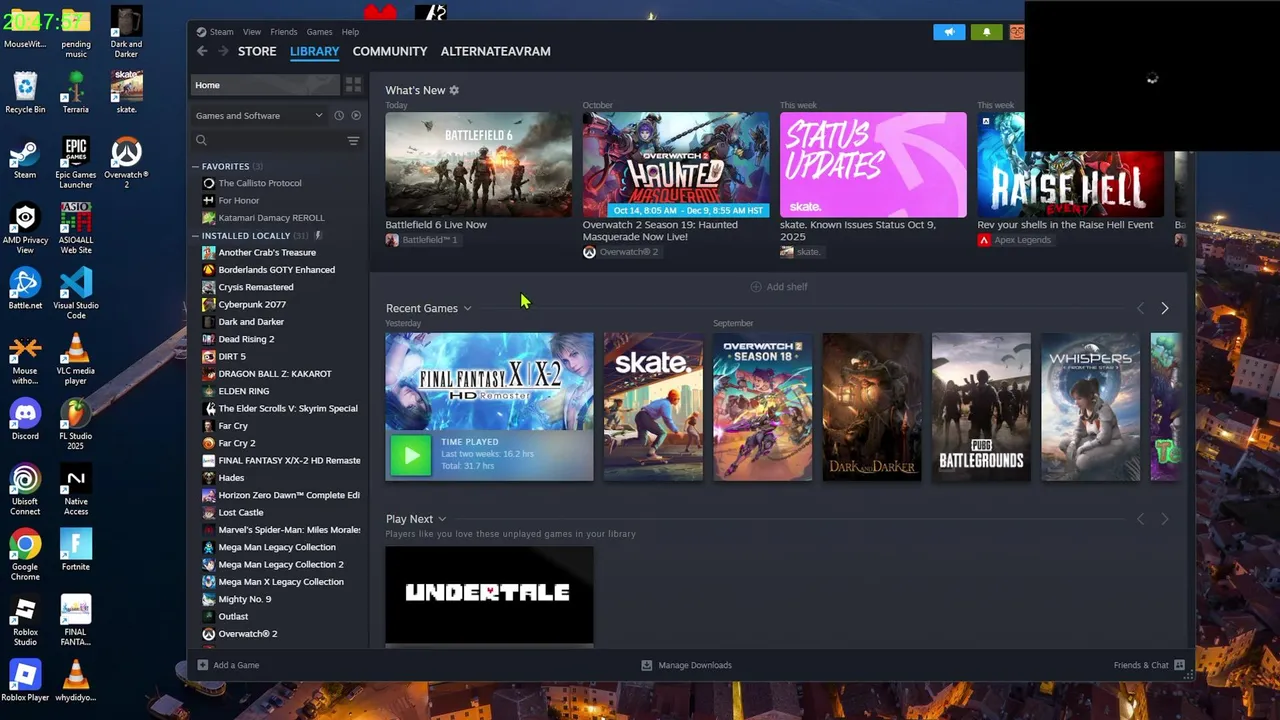Toggle sort by recent activity clock icon
Viewport: 1280px width, 720px height.
point(339,116)
